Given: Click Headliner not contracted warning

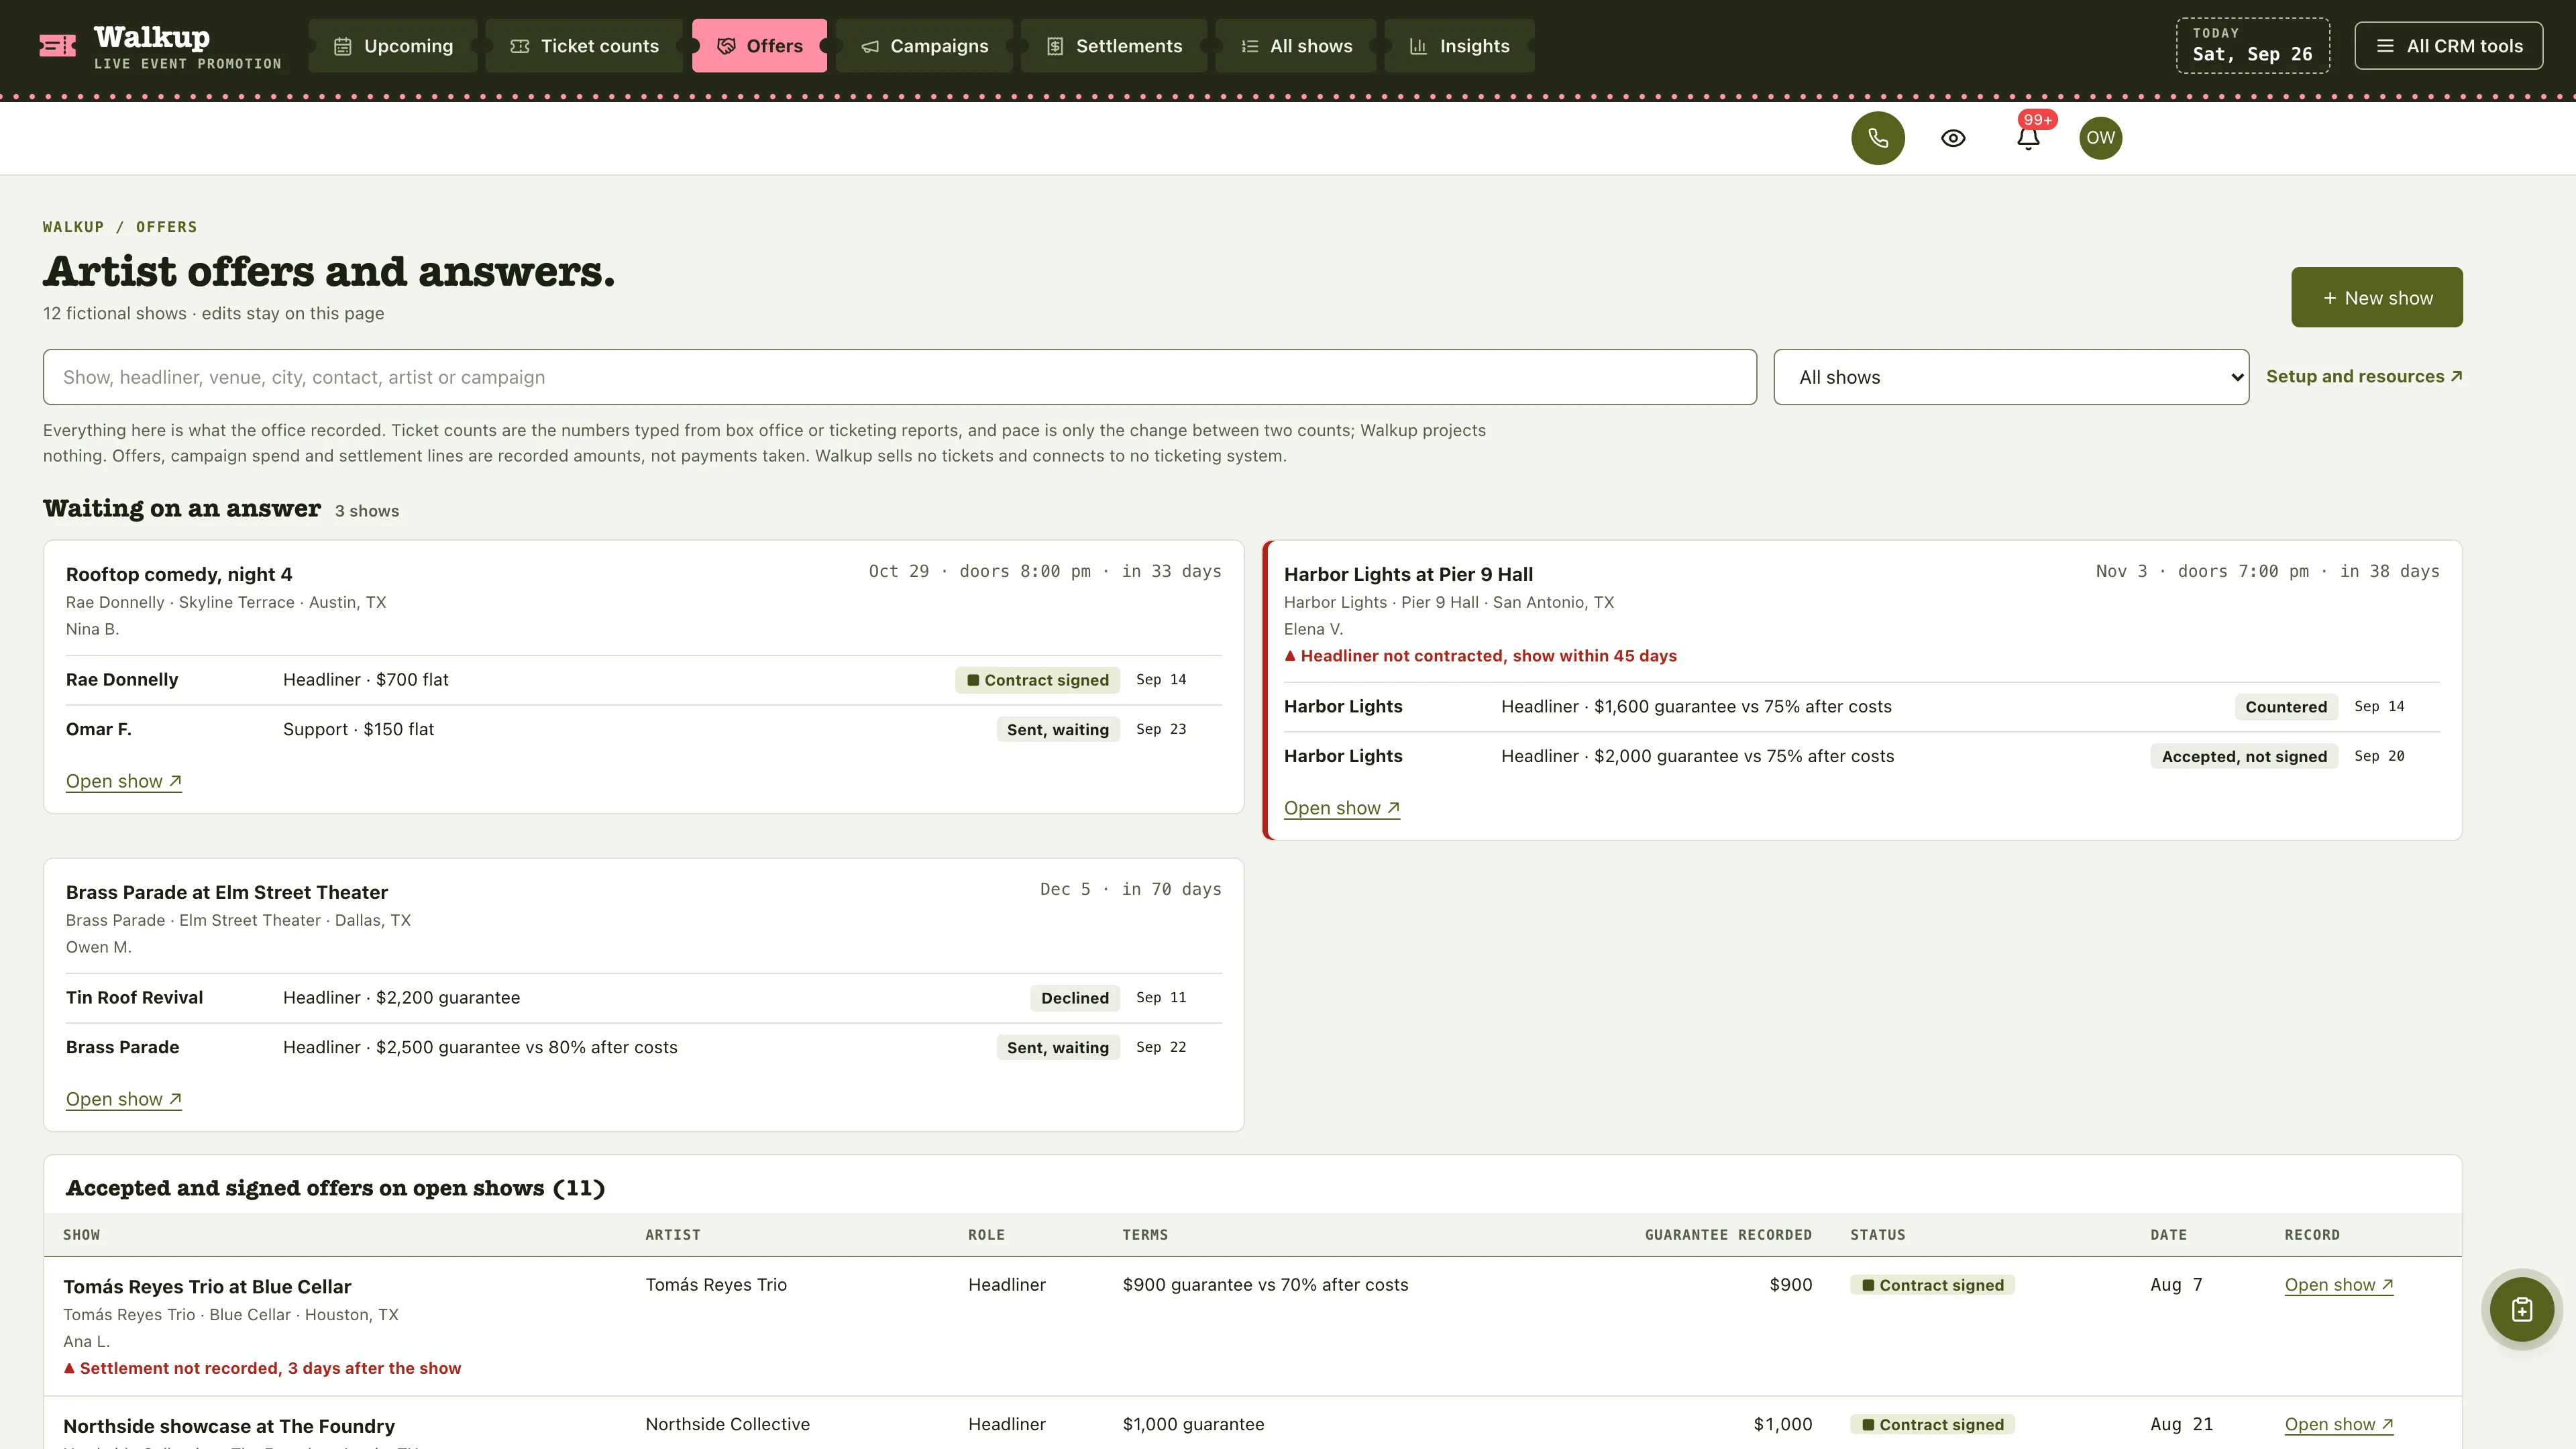Looking at the screenshot, I should pyautogui.click(x=1481, y=656).
